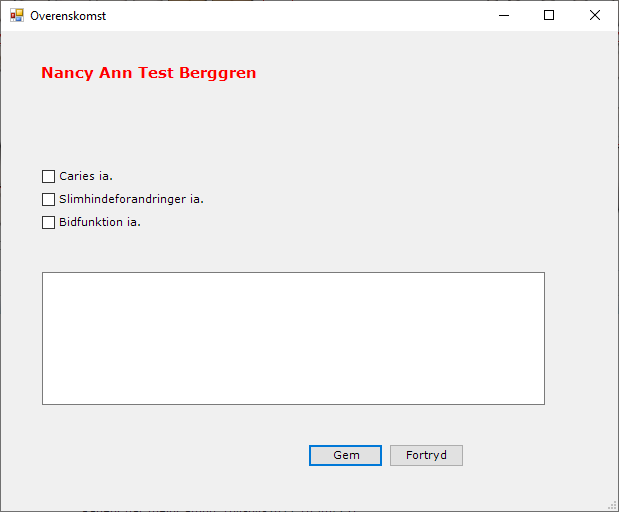This screenshot has height=512, width=619.
Task: Click empty title bar area right of Overenskomst
Action: (x=300, y=15)
